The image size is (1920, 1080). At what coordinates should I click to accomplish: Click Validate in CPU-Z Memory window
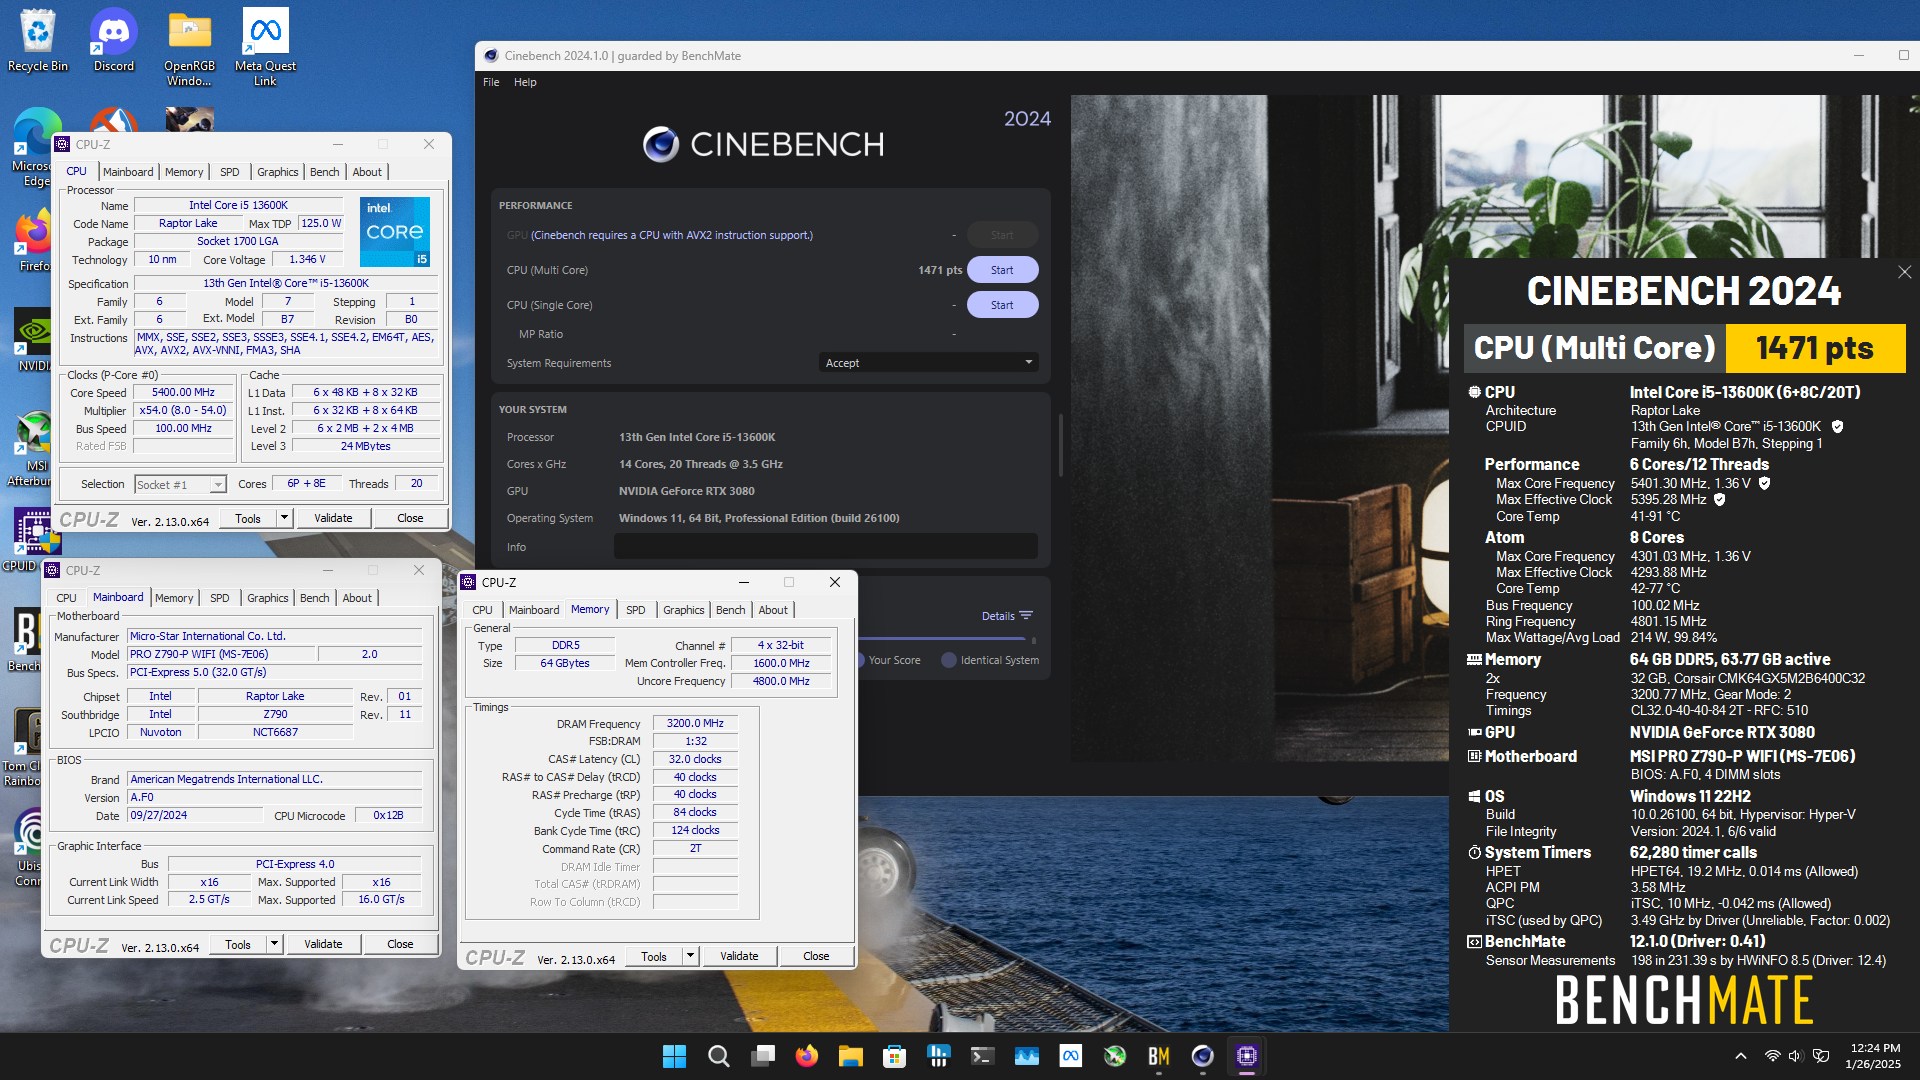pos(739,956)
